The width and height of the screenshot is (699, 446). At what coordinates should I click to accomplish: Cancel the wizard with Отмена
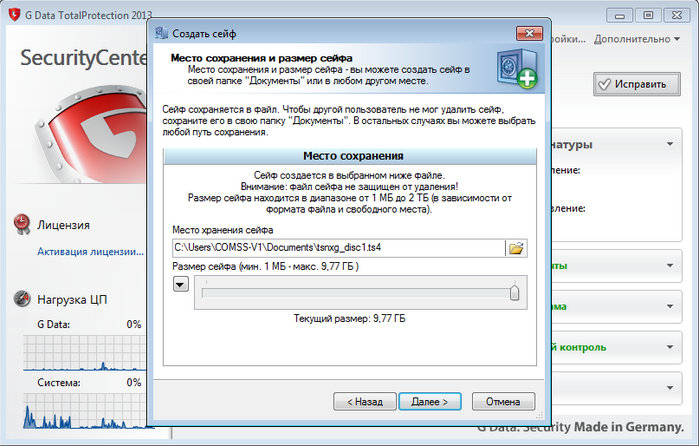(503, 401)
